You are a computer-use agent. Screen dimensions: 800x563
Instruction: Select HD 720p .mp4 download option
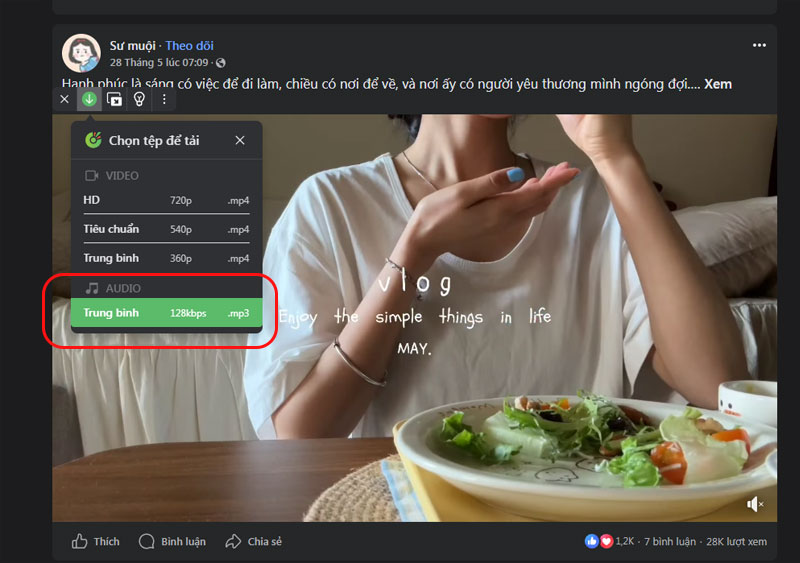tap(166, 200)
